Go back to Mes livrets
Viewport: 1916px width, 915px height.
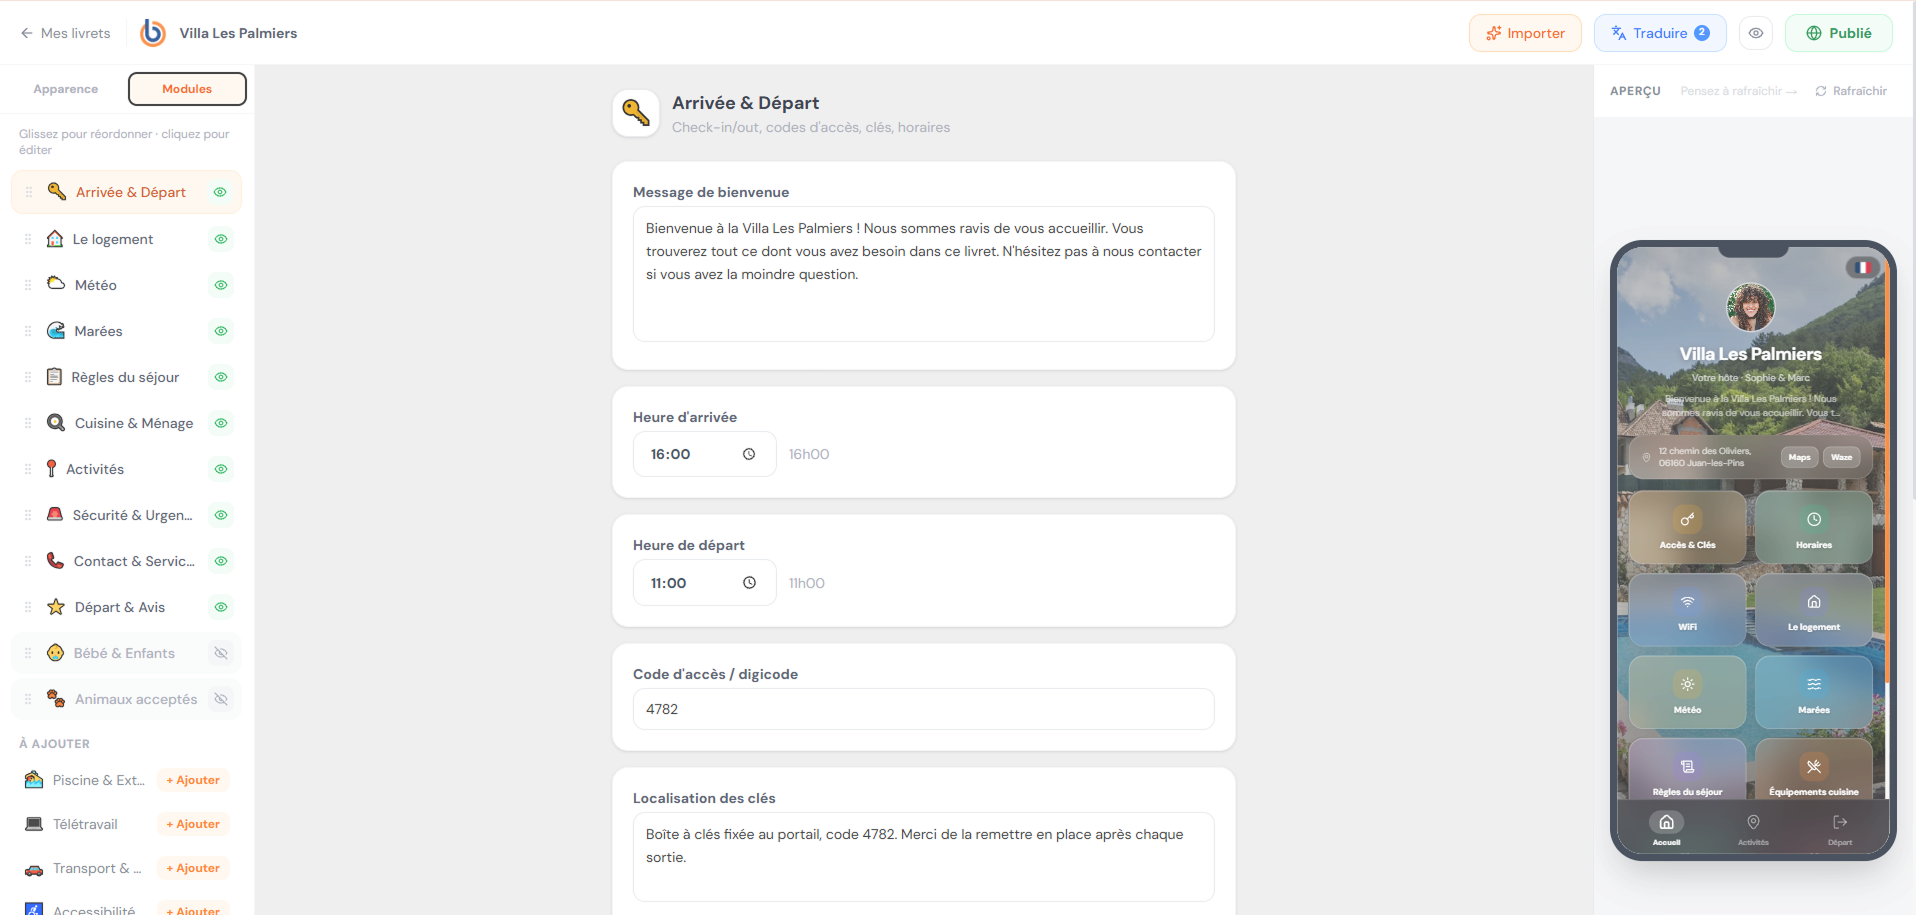tap(66, 33)
